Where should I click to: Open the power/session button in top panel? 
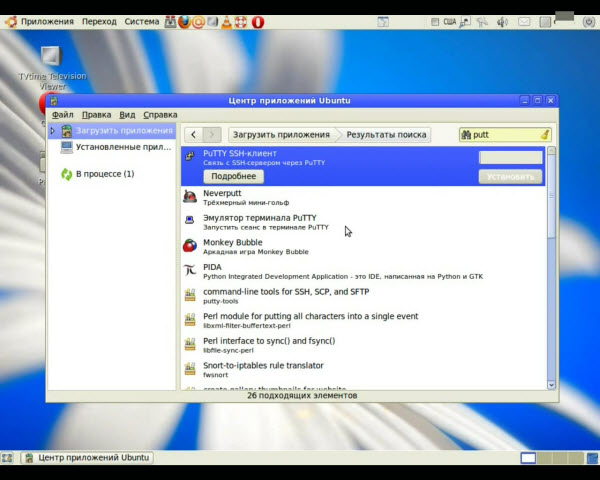coord(589,22)
